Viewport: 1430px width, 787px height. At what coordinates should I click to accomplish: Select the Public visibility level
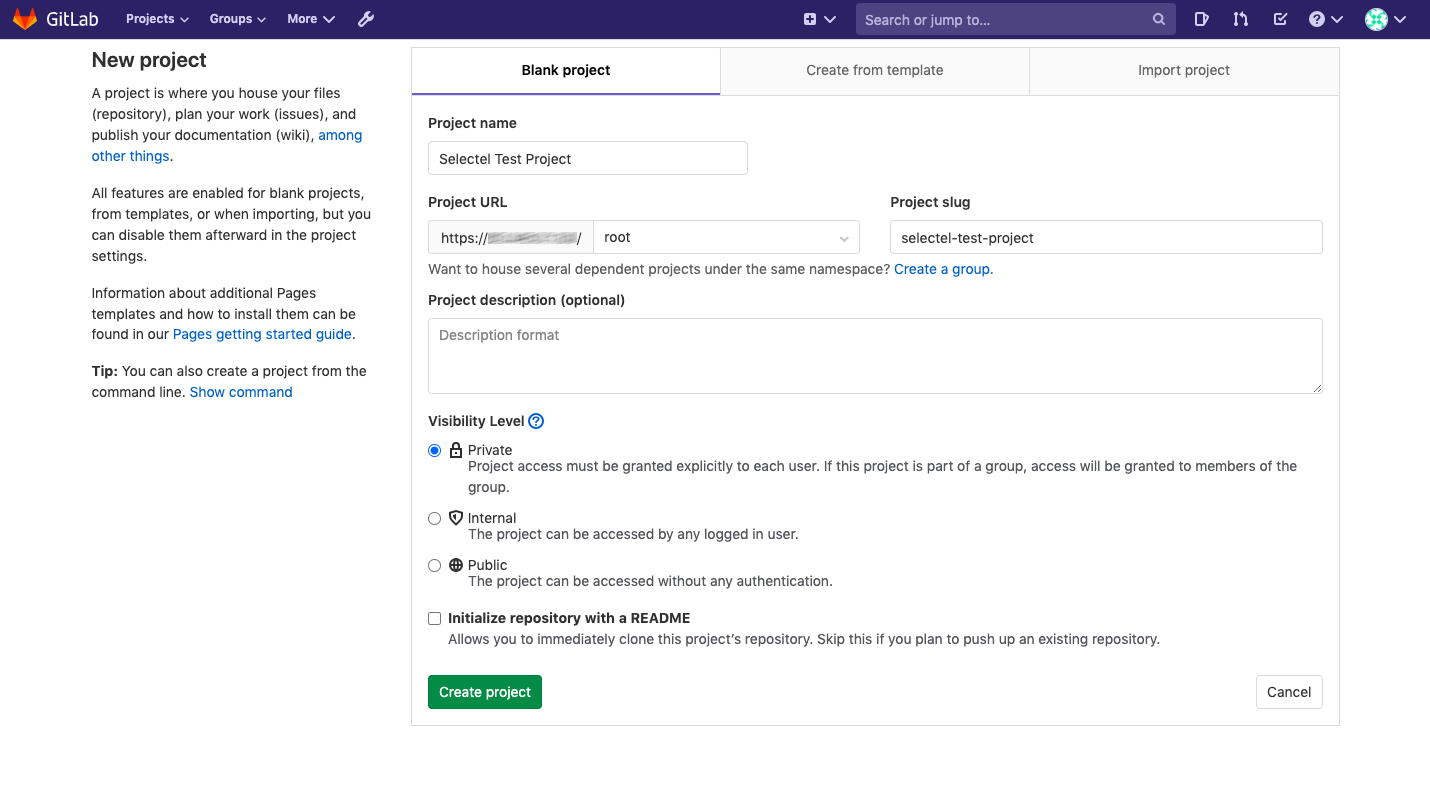tap(434, 565)
